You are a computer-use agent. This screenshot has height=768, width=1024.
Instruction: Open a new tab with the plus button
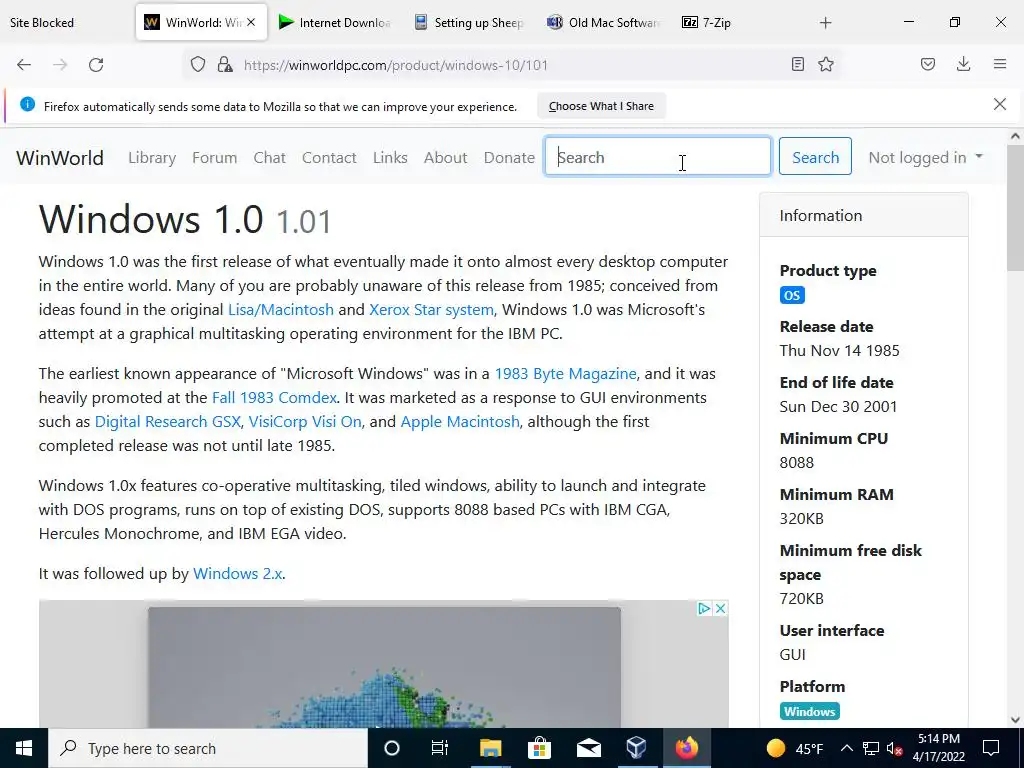pyautogui.click(x=825, y=23)
